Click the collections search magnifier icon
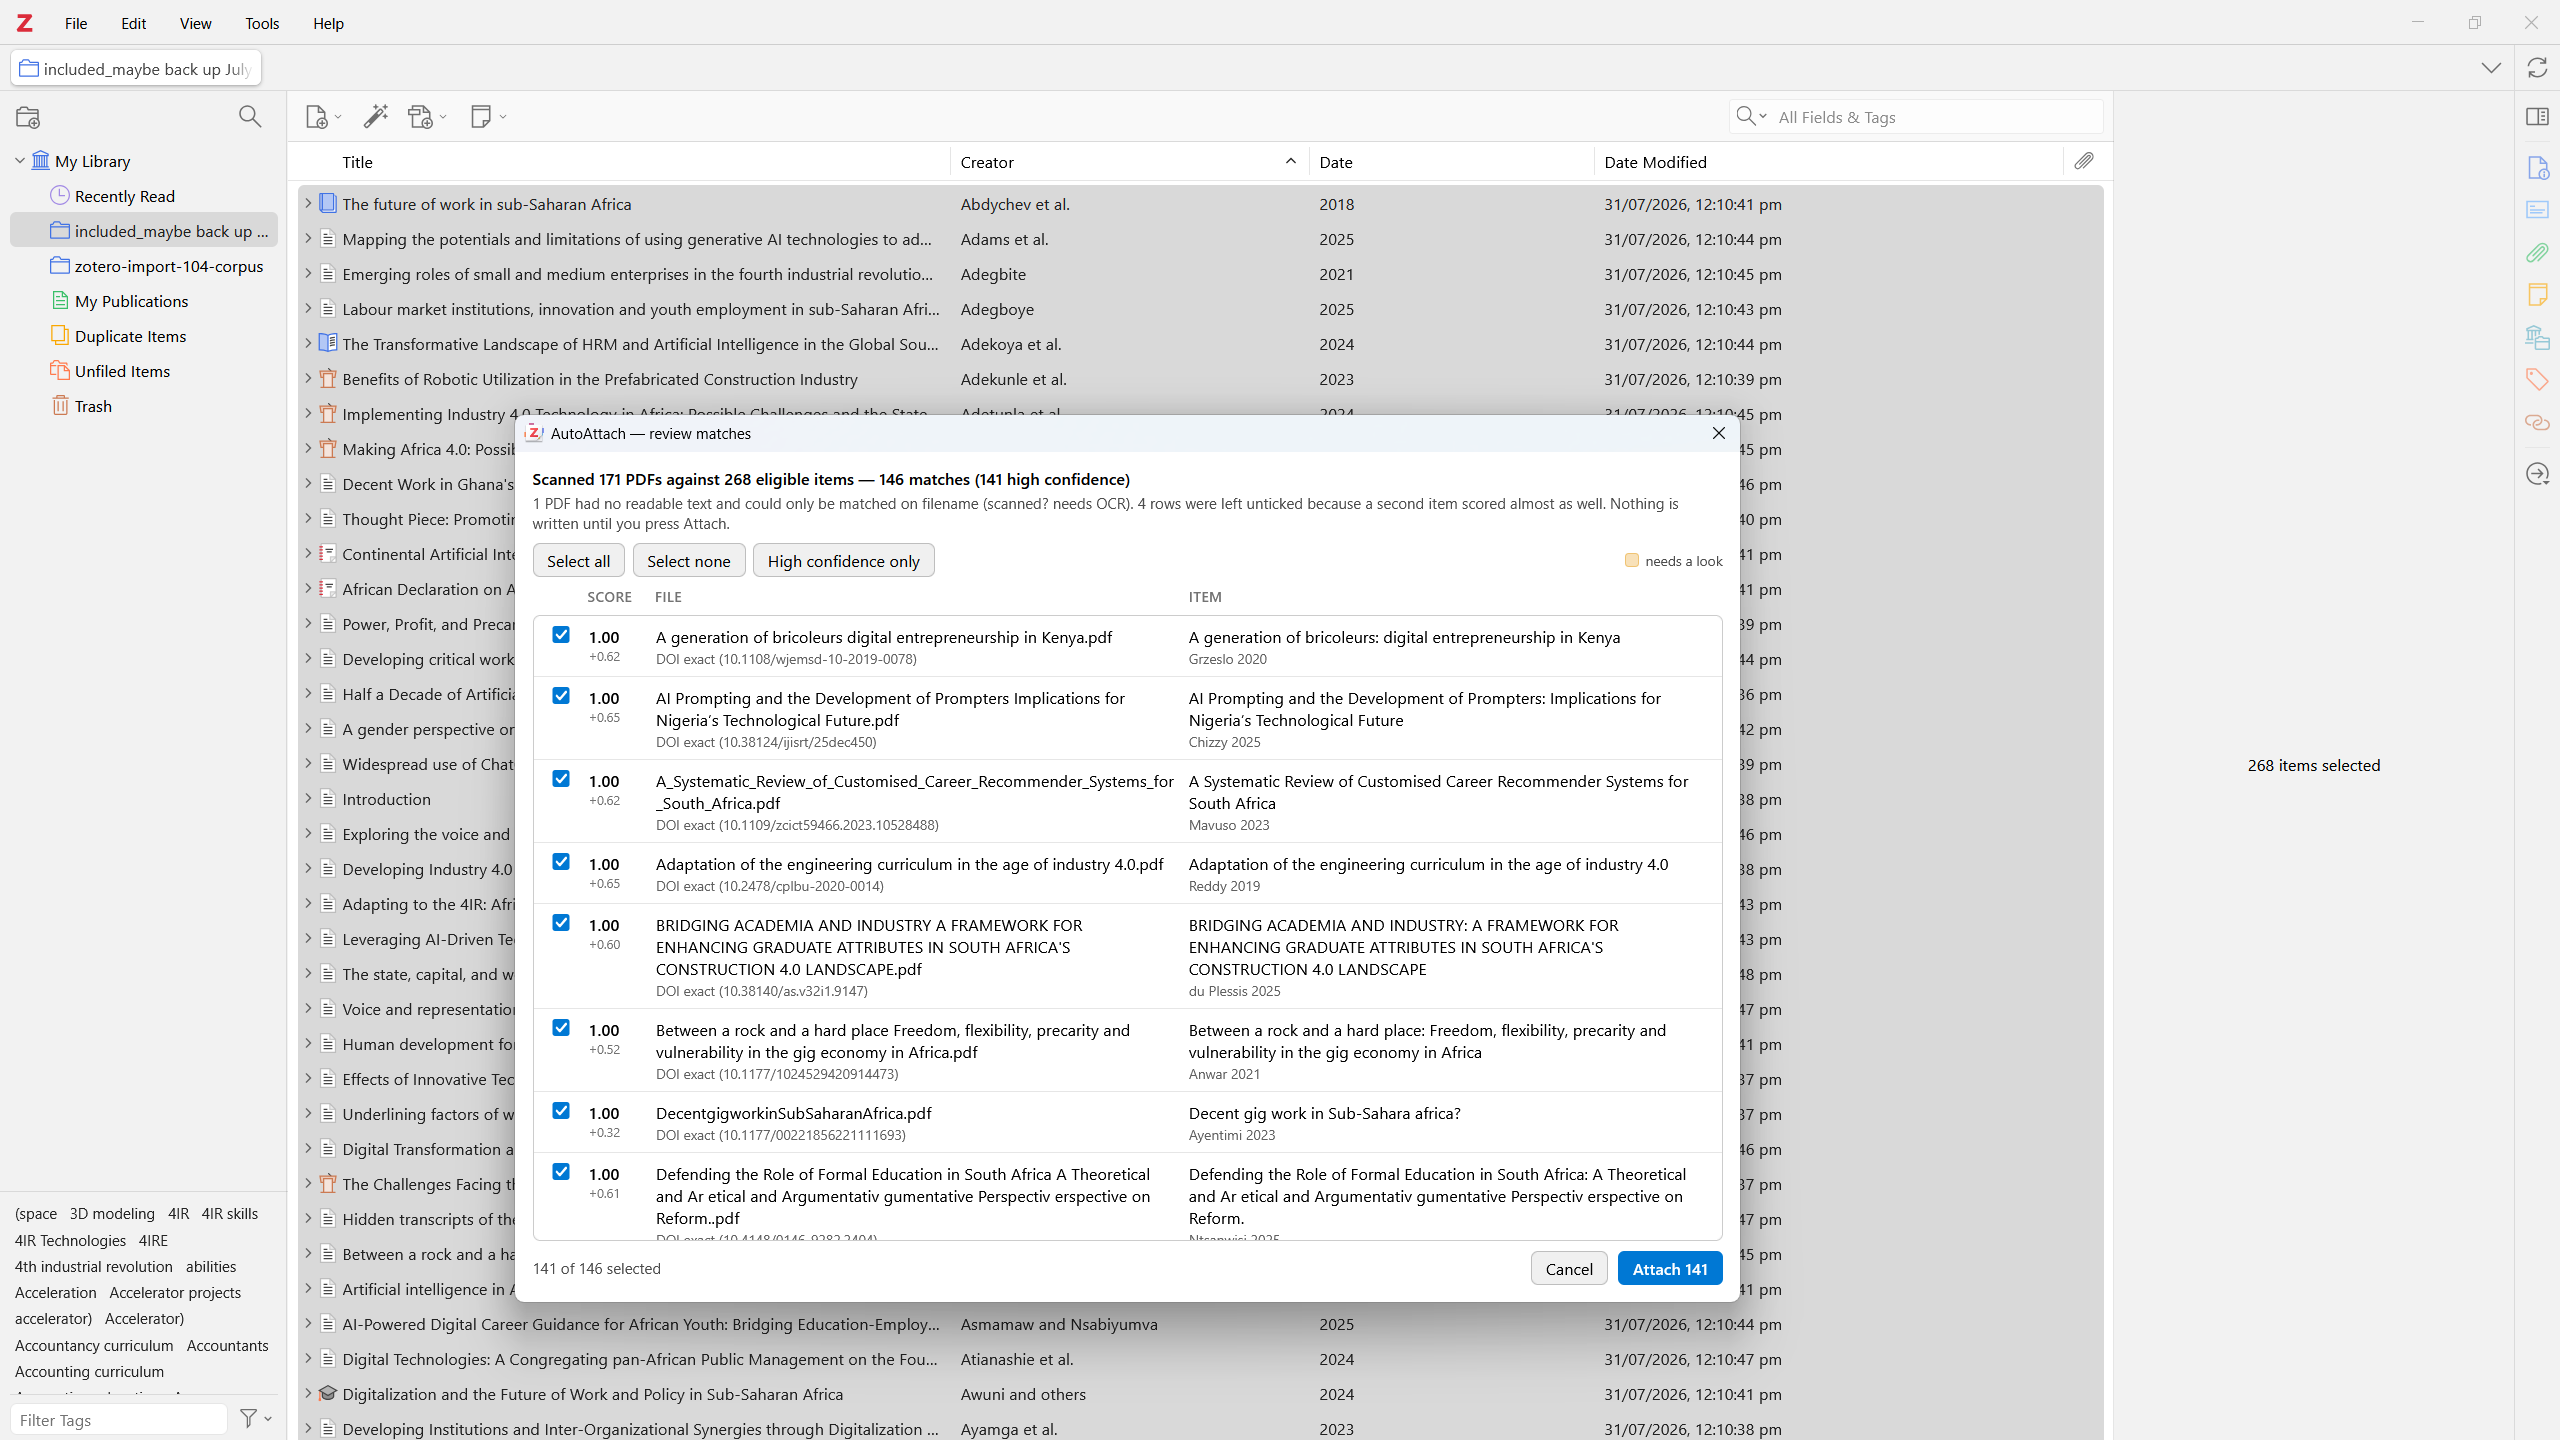 coord(250,117)
